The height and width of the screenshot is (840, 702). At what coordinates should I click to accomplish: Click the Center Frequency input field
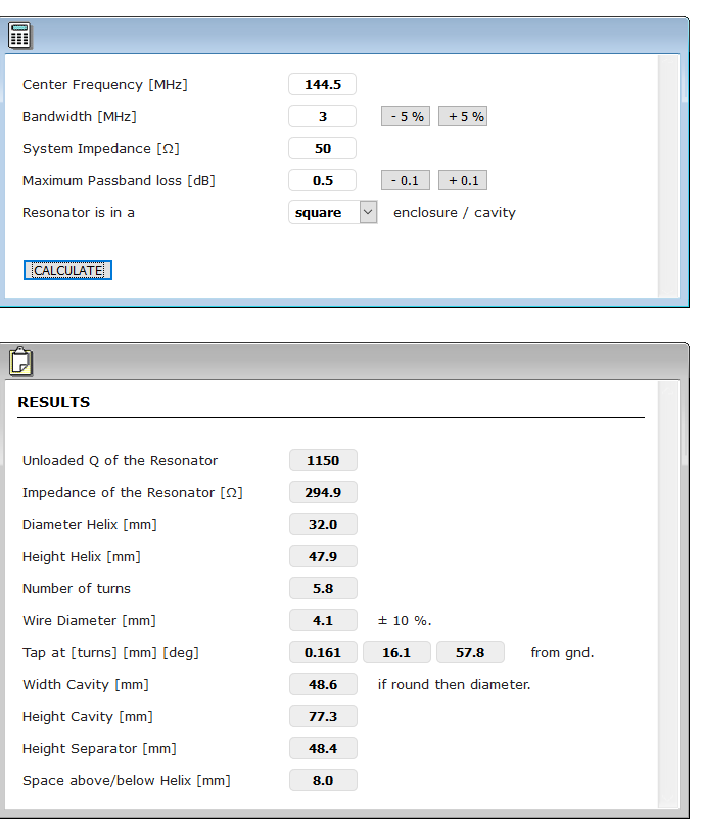pos(322,85)
